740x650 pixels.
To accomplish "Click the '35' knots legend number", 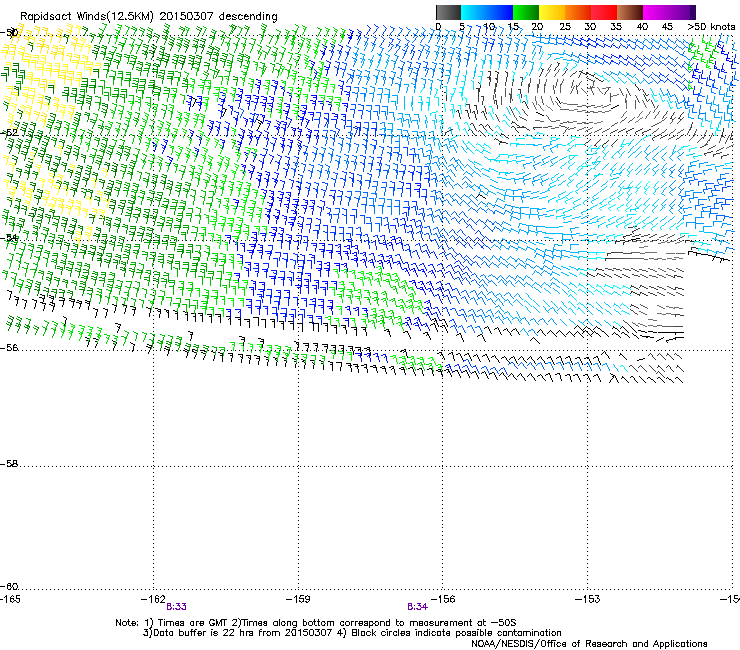I will click(616, 27).
